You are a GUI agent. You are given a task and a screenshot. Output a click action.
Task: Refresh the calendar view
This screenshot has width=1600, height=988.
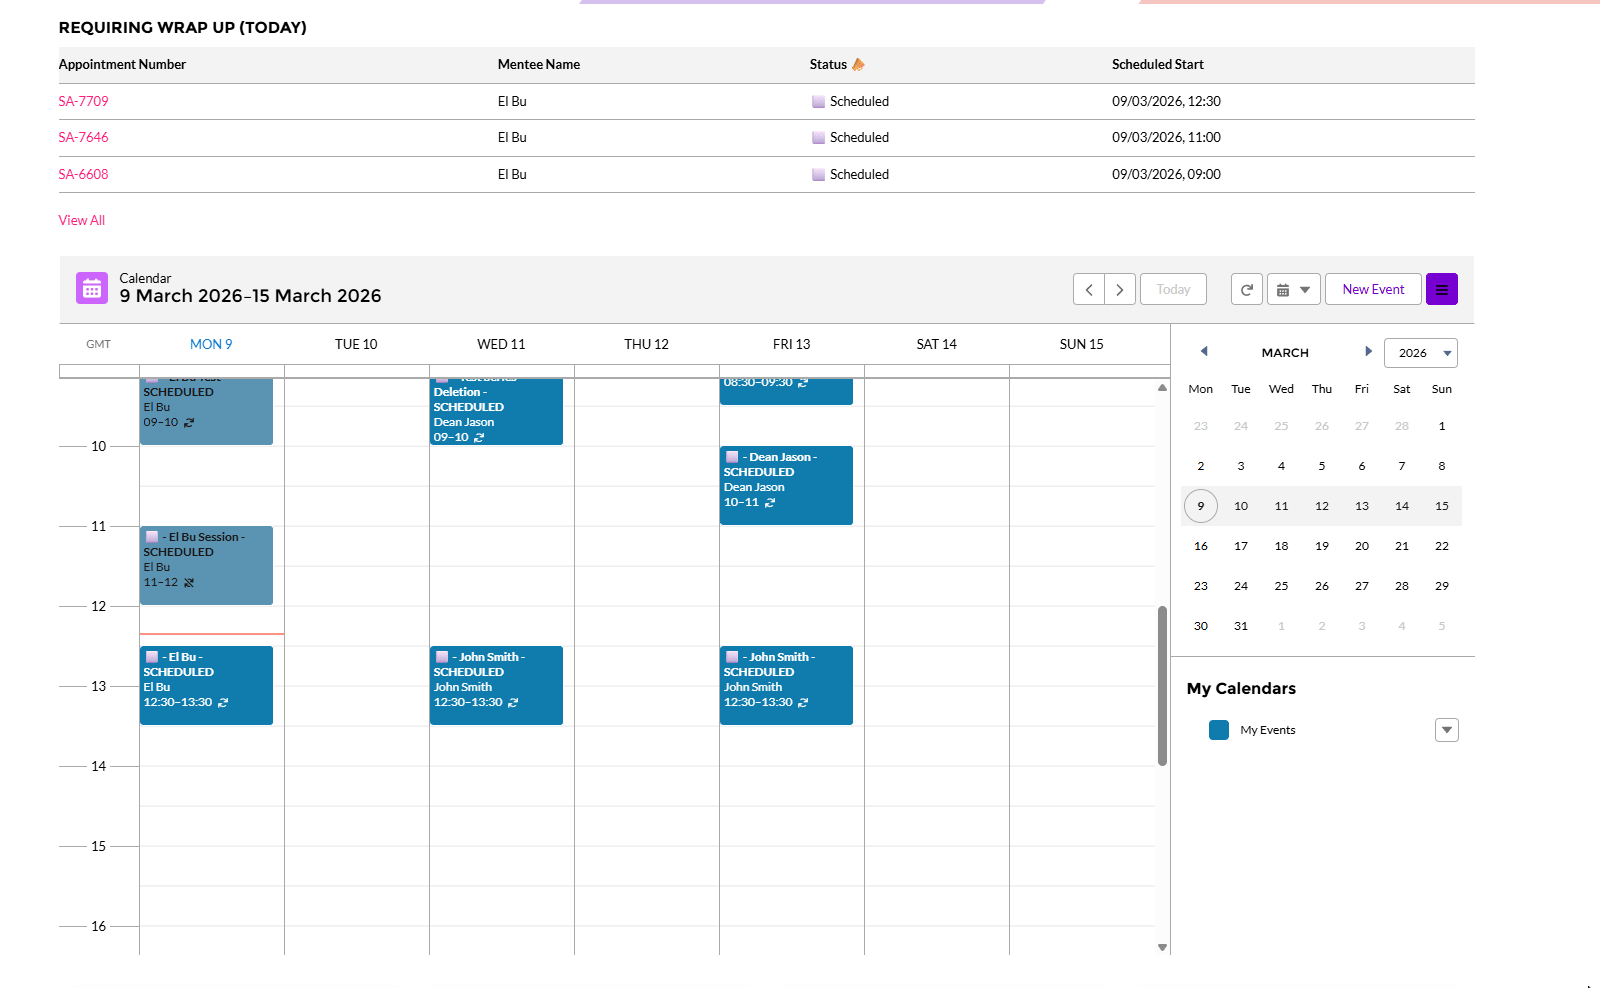pyautogui.click(x=1246, y=289)
